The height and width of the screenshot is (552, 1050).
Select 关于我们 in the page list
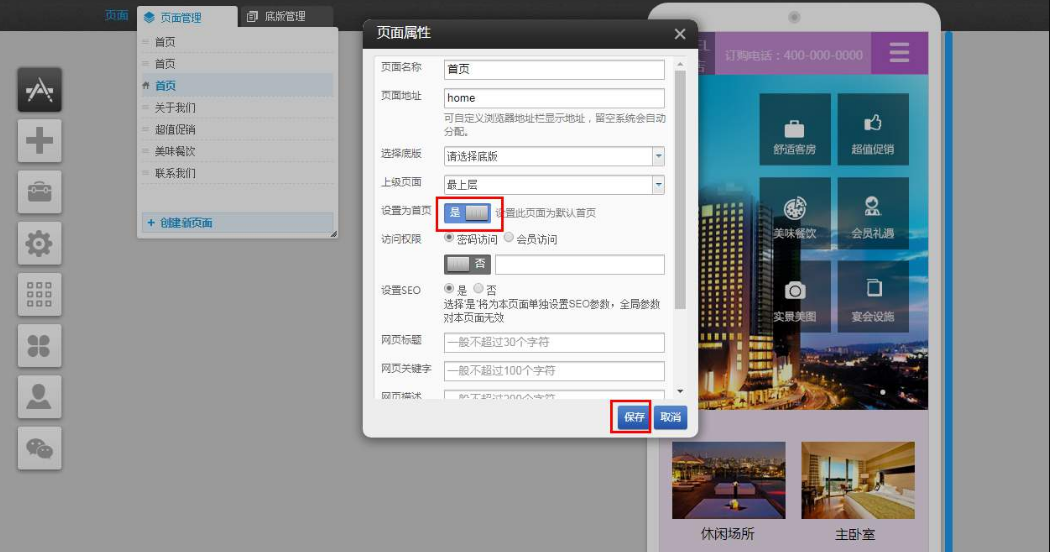pos(175,107)
